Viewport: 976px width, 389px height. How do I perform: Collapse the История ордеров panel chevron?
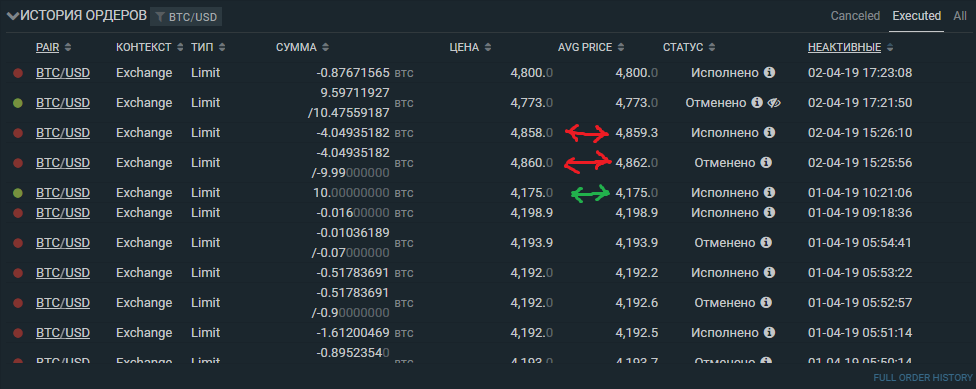coord(12,16)
